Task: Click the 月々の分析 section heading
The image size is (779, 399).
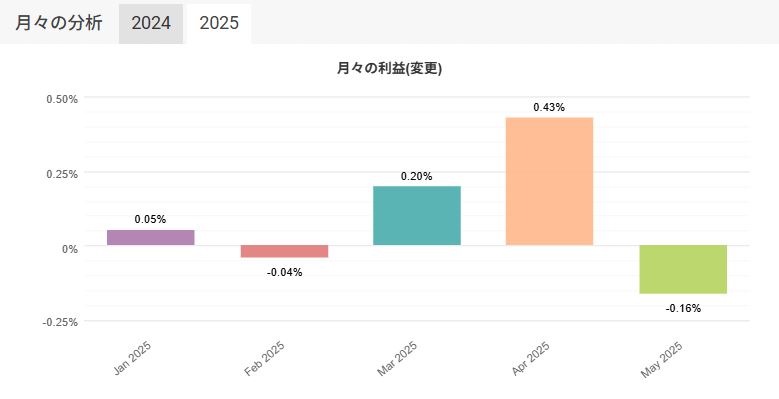Action: [59, 23]
